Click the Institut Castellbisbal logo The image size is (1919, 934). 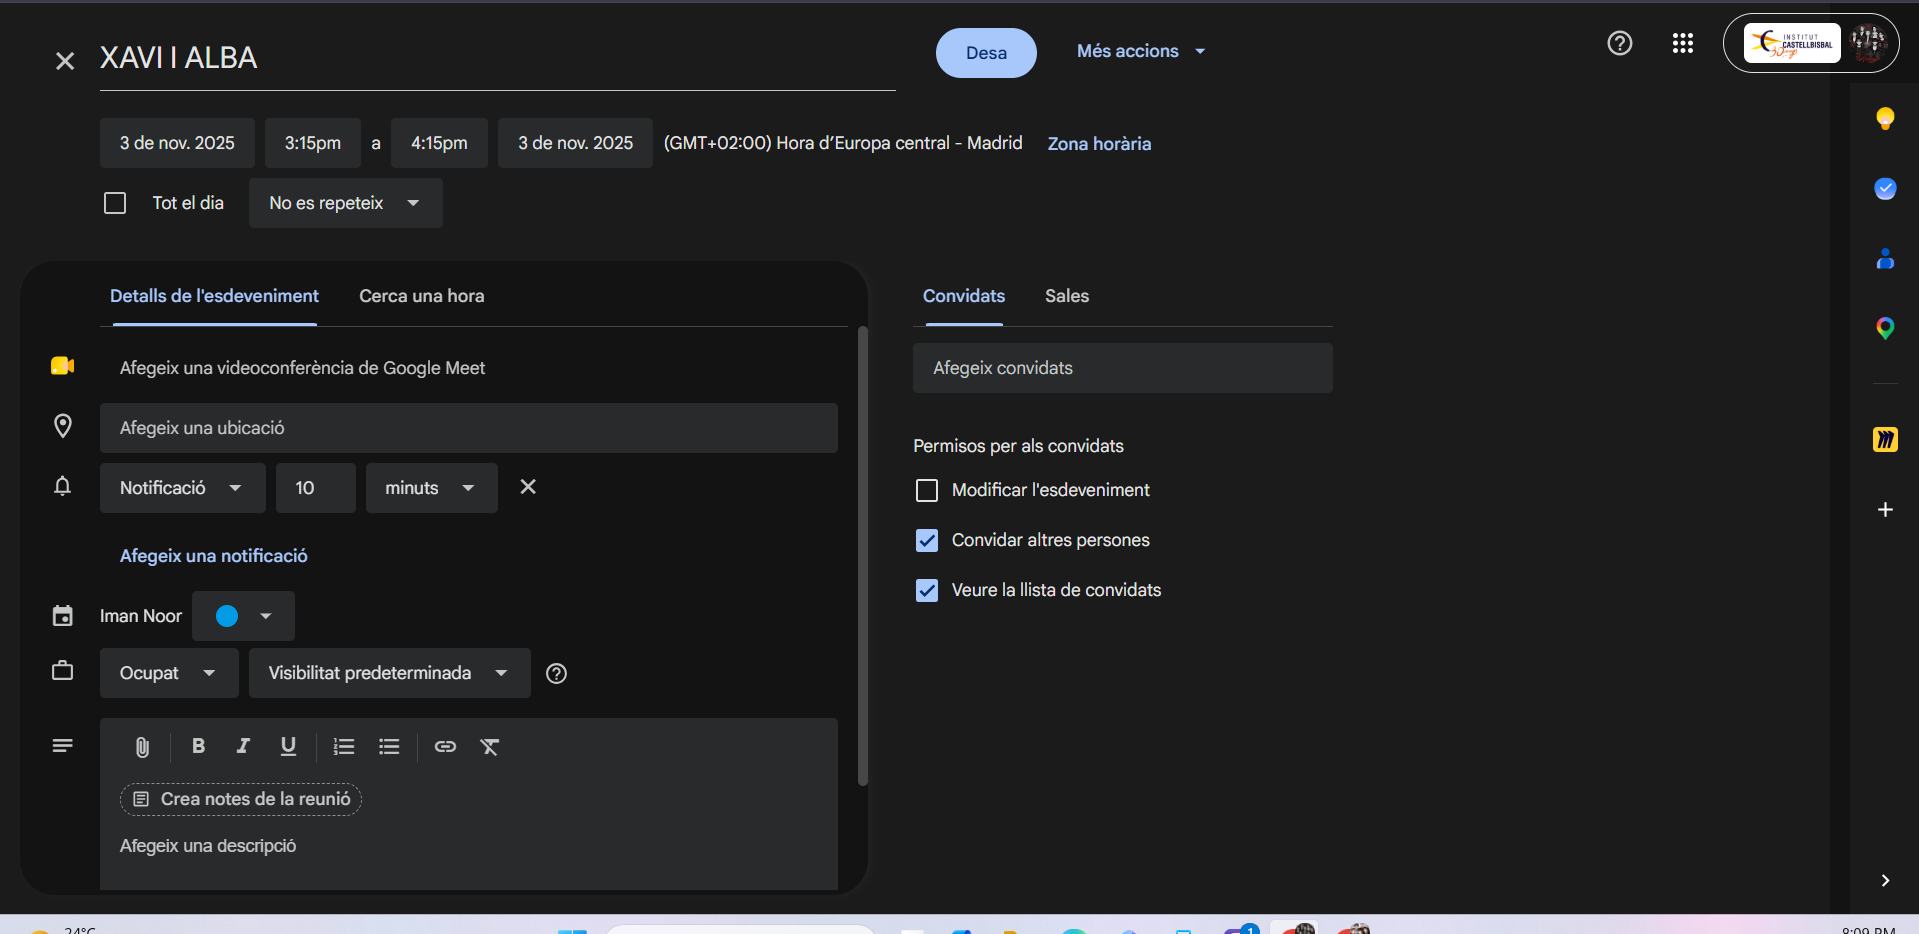(1792, 43)
